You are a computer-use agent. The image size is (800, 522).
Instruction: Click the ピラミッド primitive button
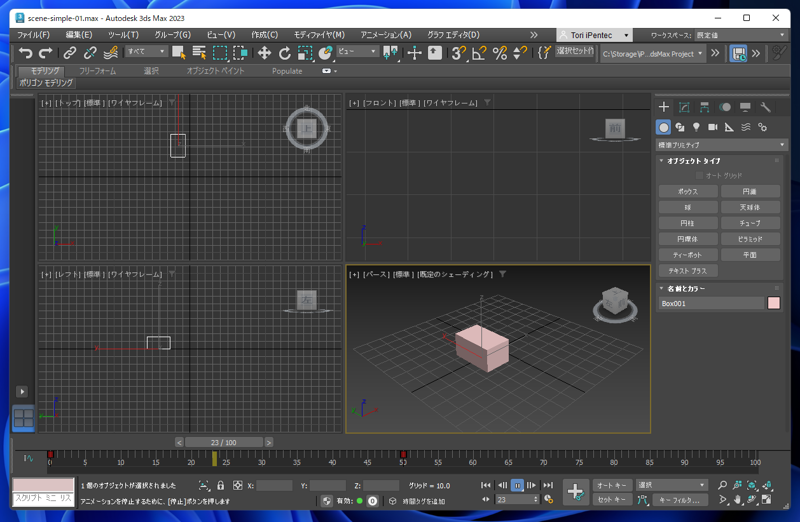pyautogui.click(x=750, y=239)
